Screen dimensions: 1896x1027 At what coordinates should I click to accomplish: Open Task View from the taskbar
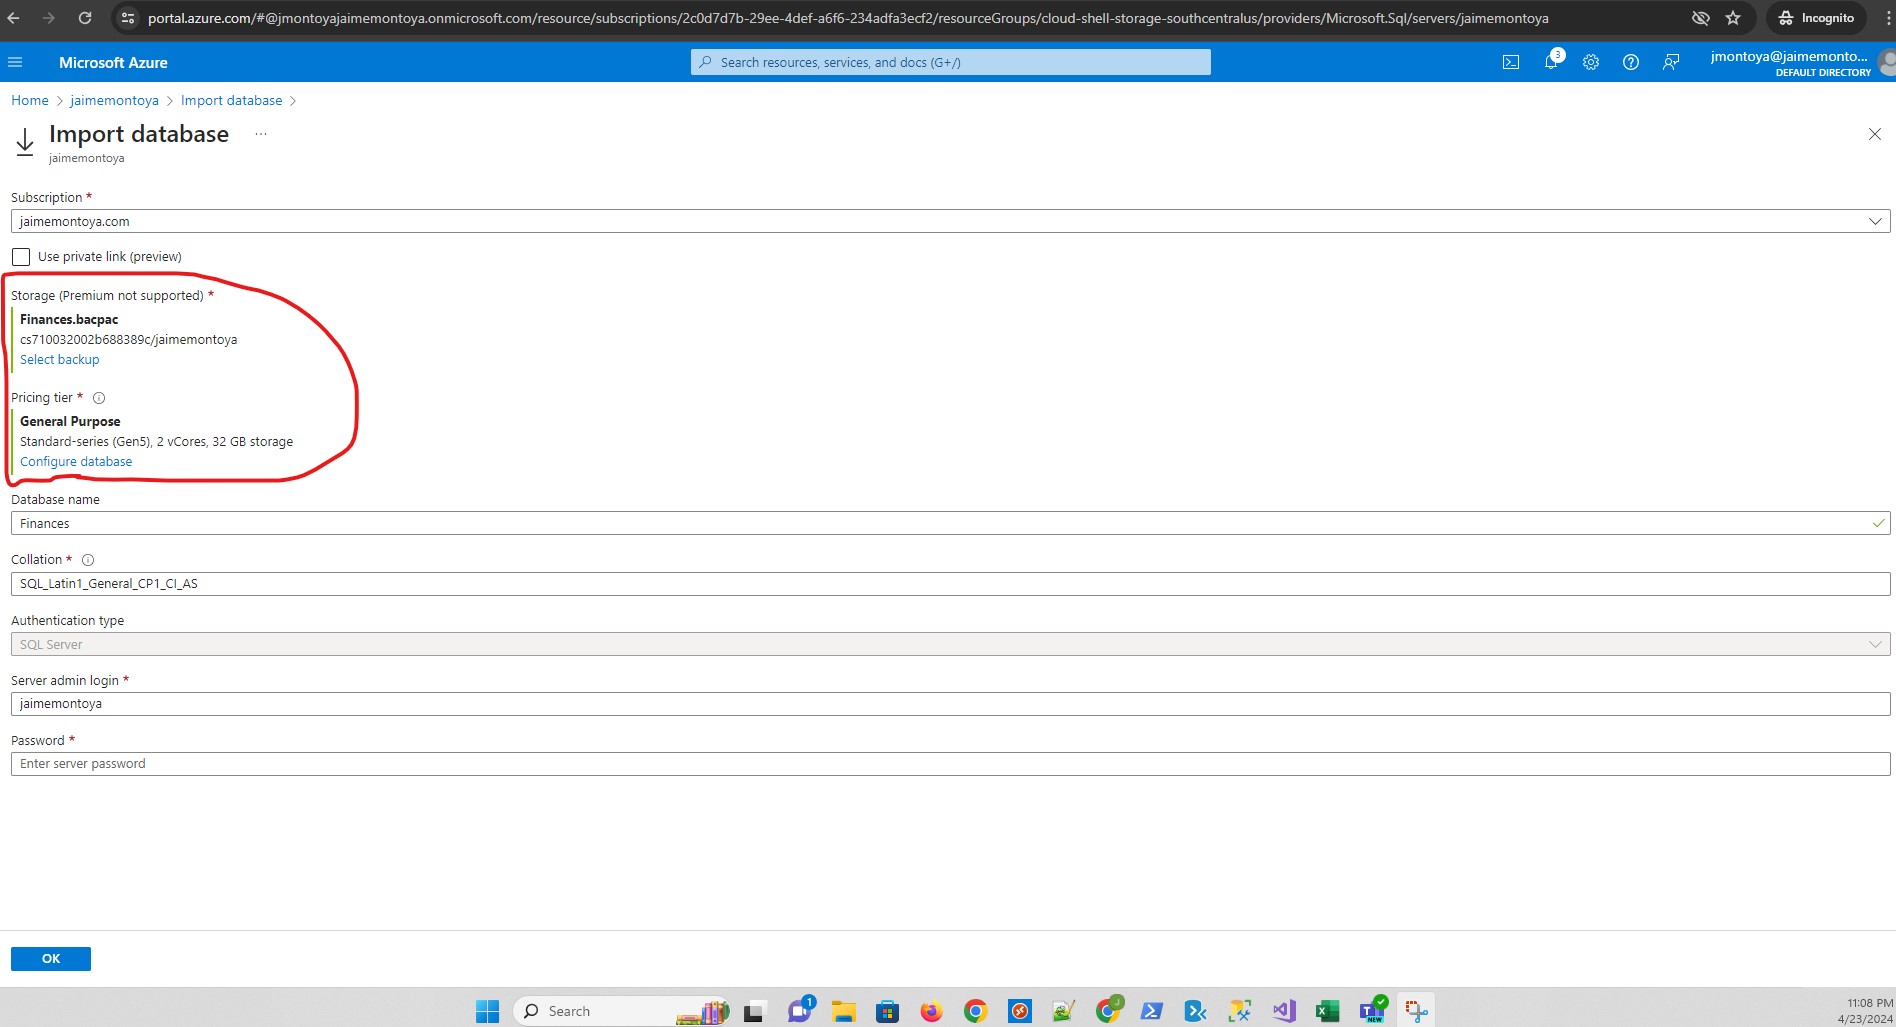(x=755, y=1011)
